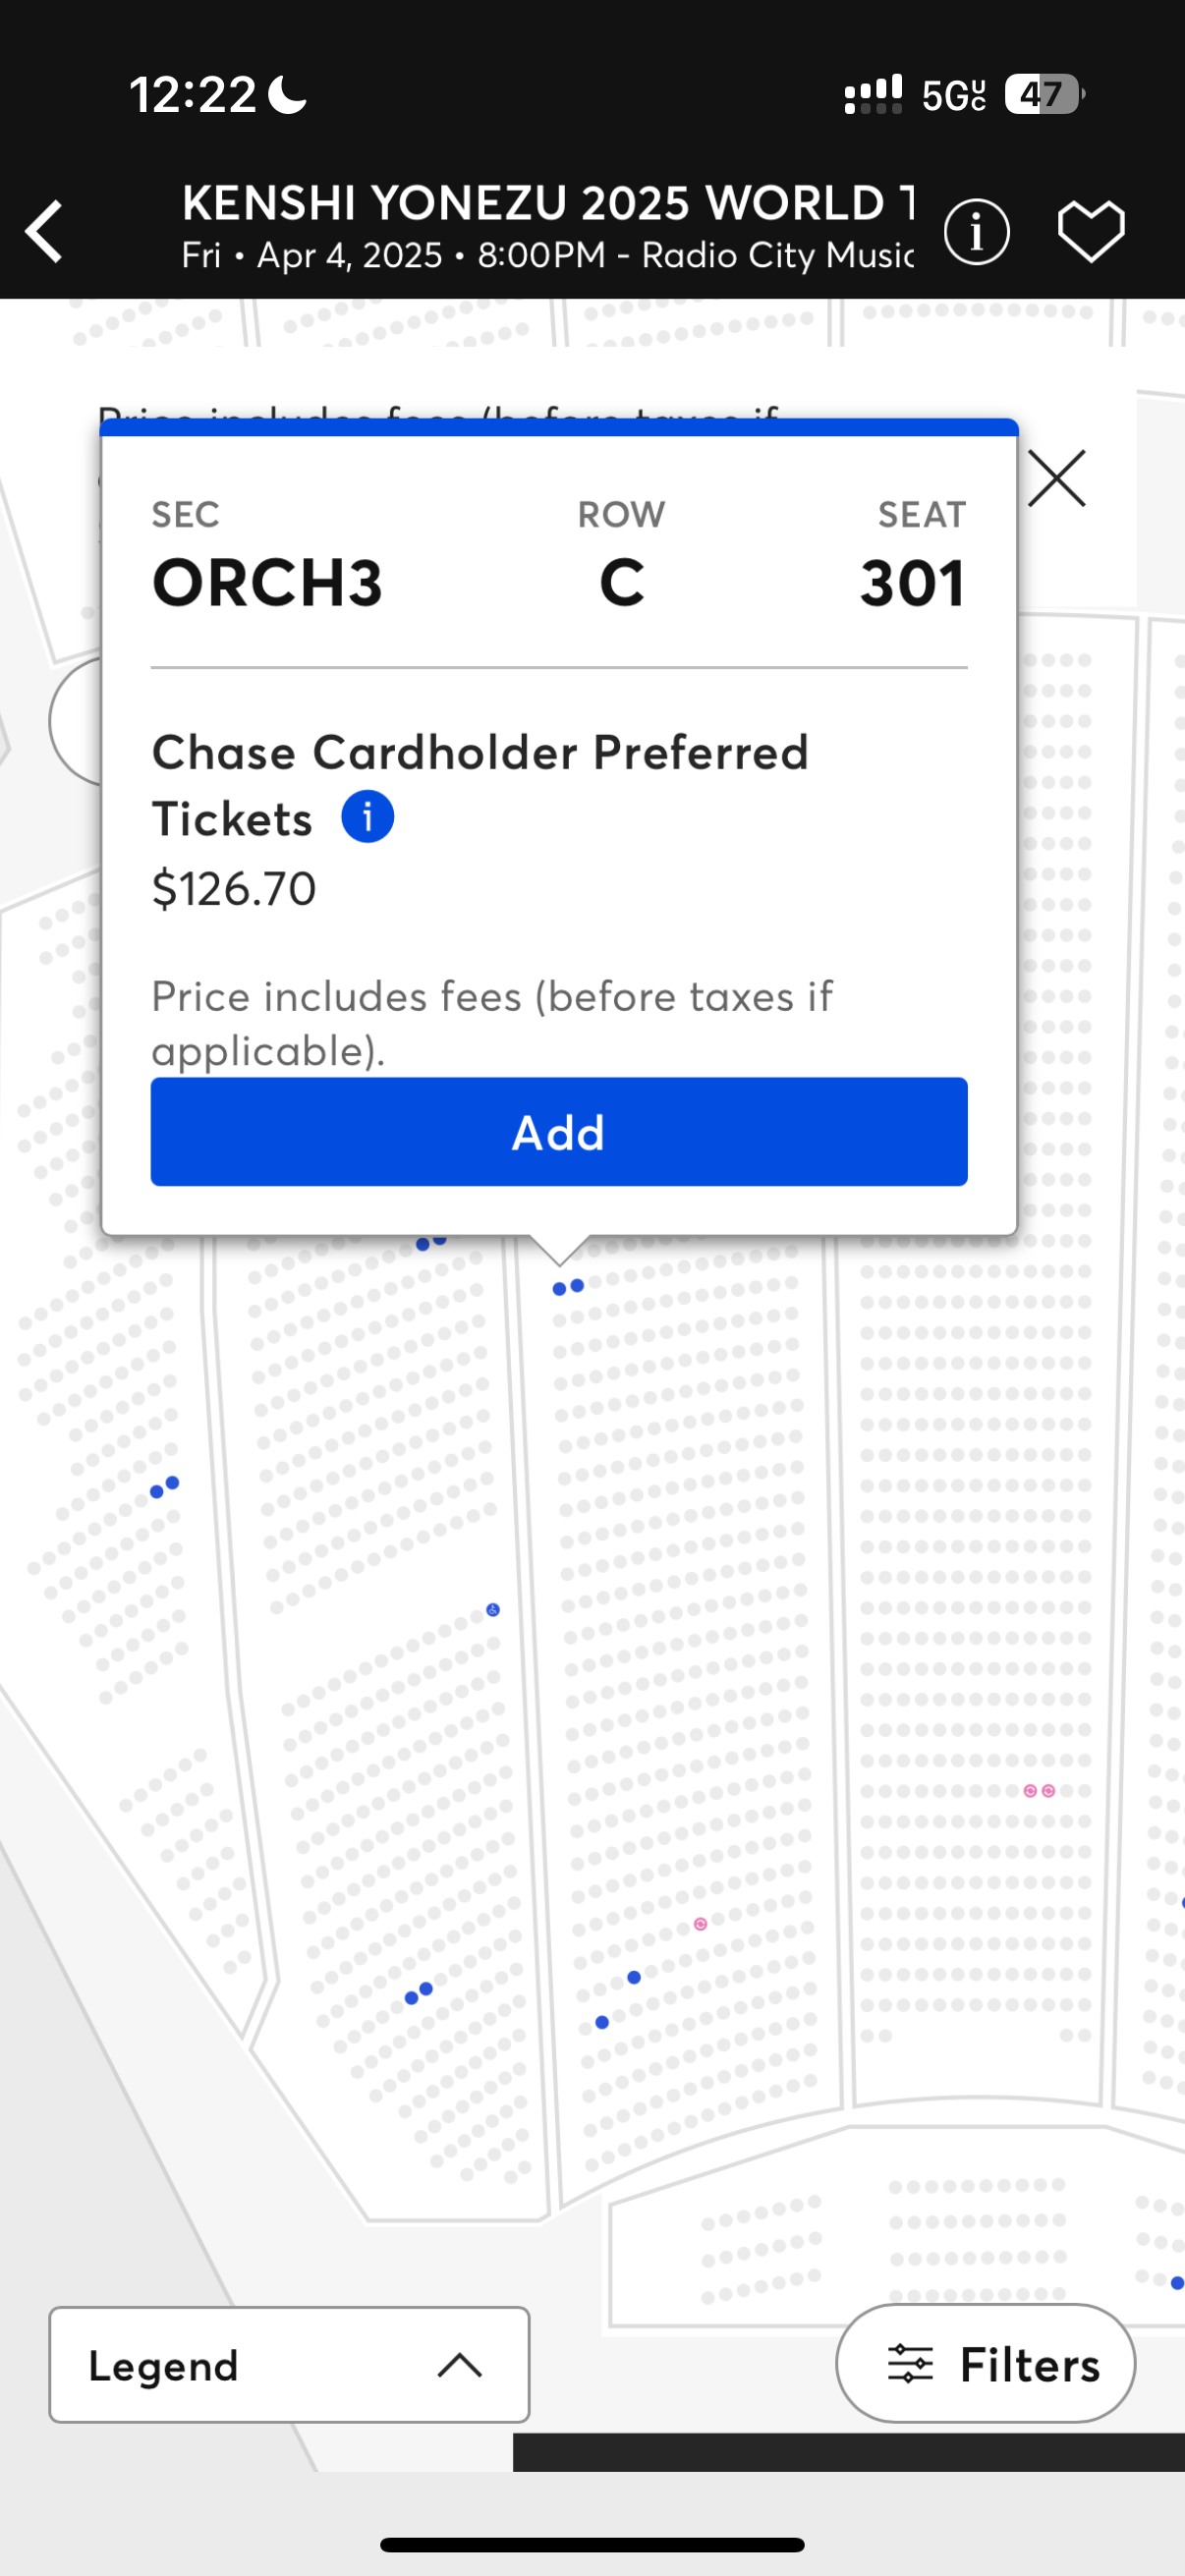Tap the event title Kenshi Yonezu header

[x=547, y=203]
